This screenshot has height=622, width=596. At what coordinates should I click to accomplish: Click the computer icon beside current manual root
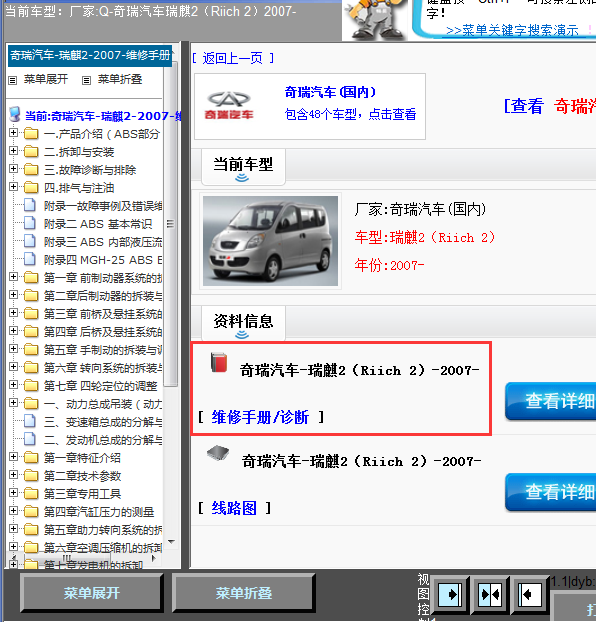[x=15, y=114]
